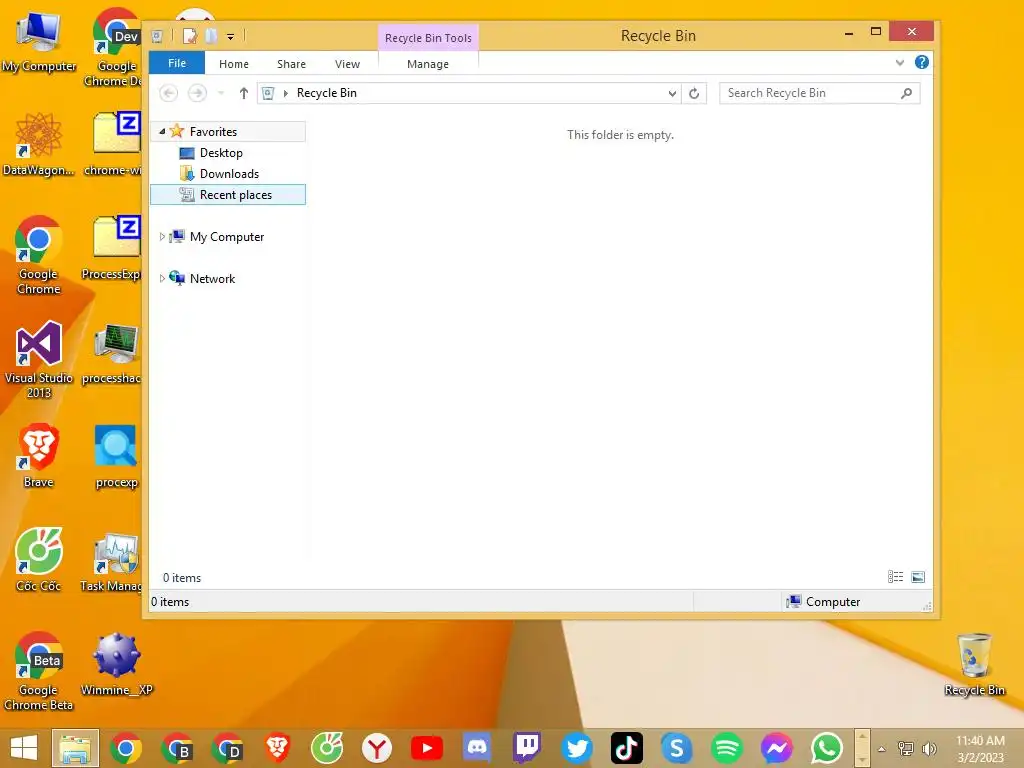Select Desktop in Favorites
The width and height of the screenshot is (1024, 768).
pyautogui.click(x=221, y=153)
